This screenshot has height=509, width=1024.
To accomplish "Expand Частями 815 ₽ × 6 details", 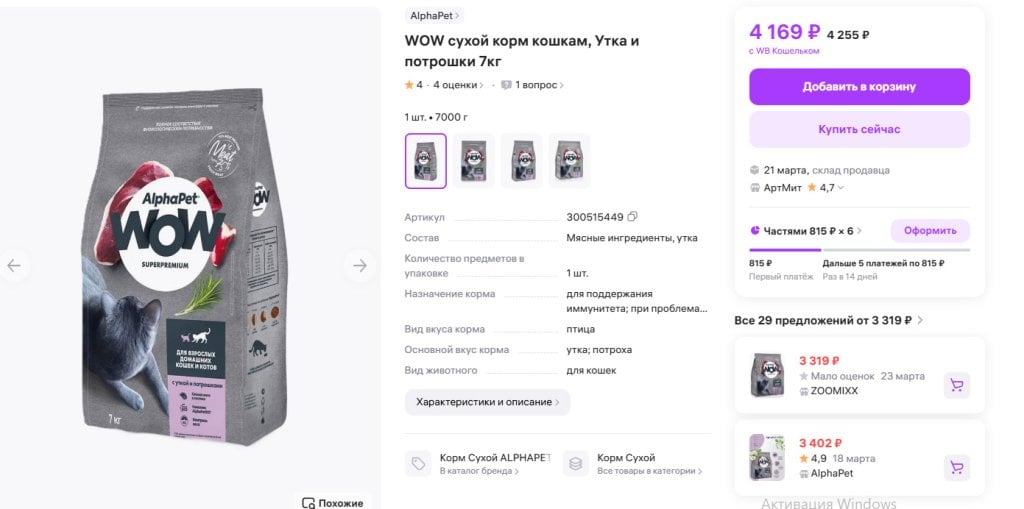I will tap(806, 231).
